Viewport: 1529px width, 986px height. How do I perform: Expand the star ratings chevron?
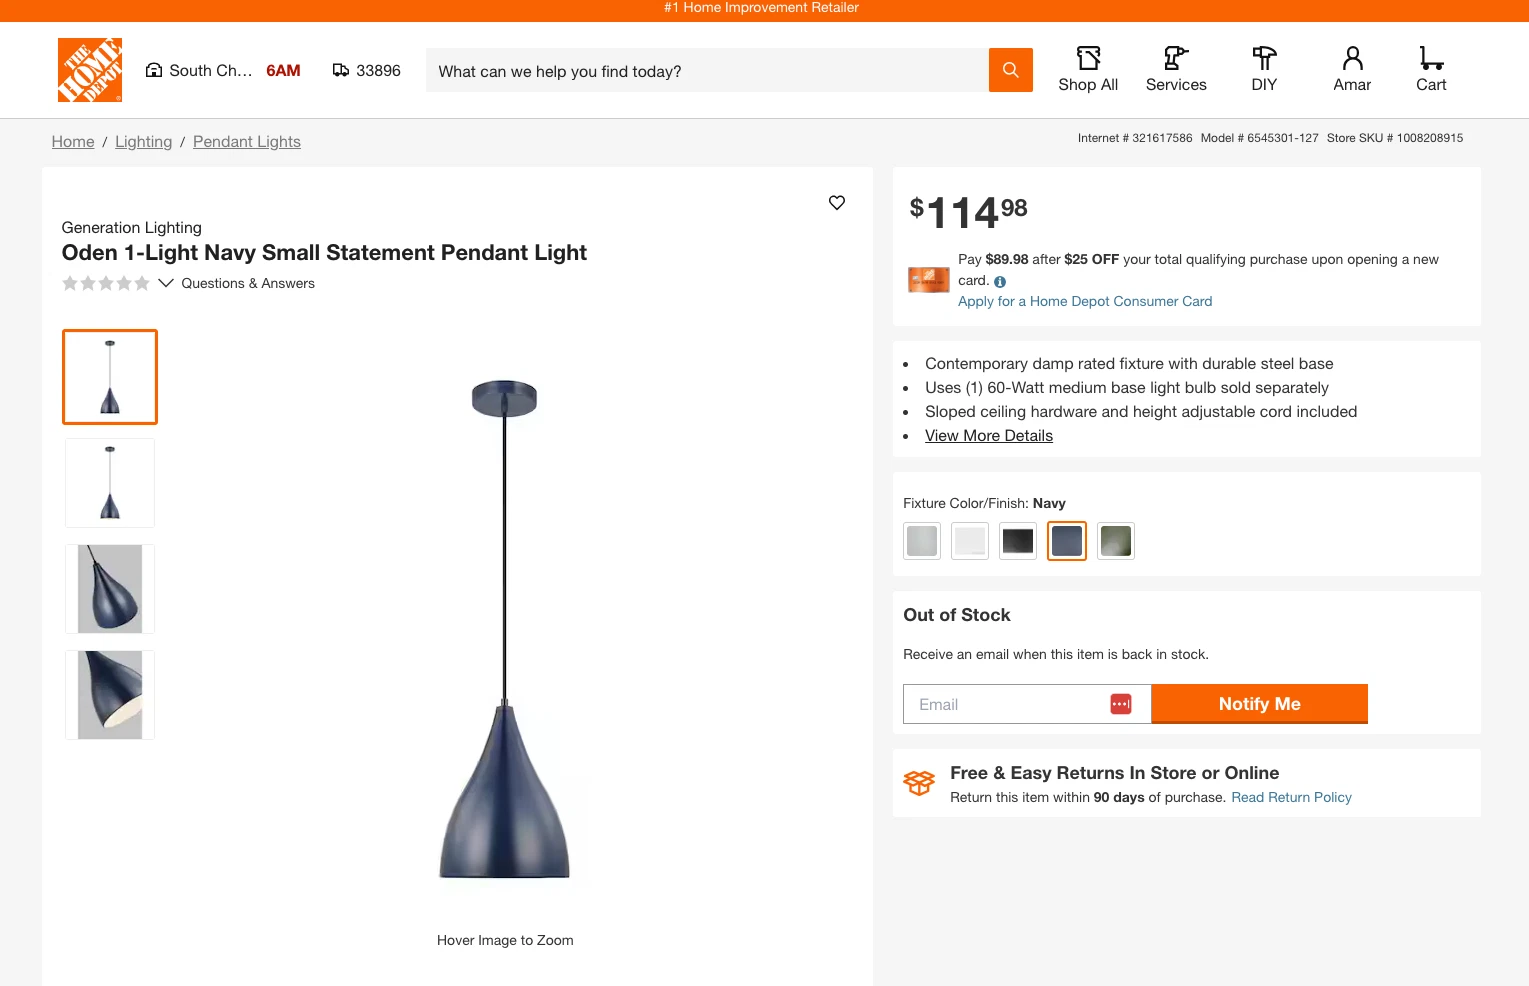pos(166,283)
